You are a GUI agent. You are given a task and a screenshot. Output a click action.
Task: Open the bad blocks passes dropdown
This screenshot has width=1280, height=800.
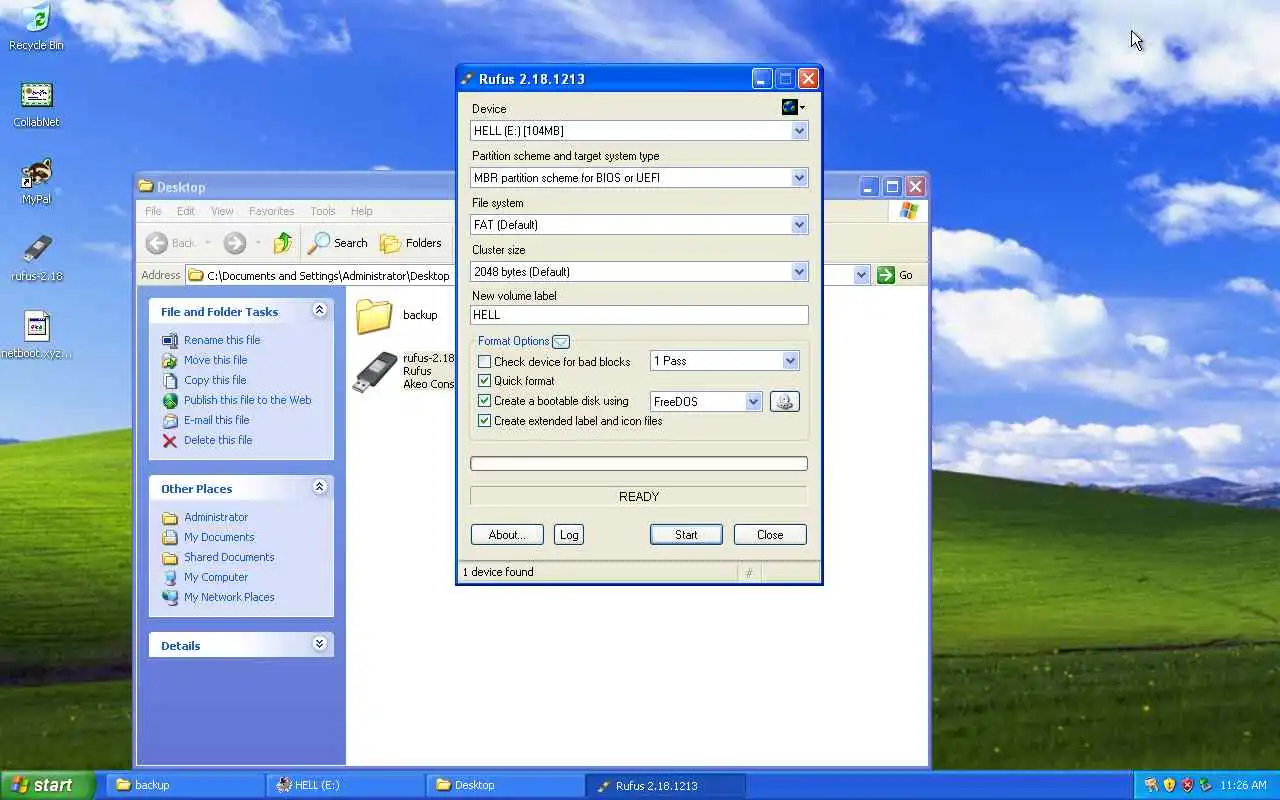[x=790, y=361]
